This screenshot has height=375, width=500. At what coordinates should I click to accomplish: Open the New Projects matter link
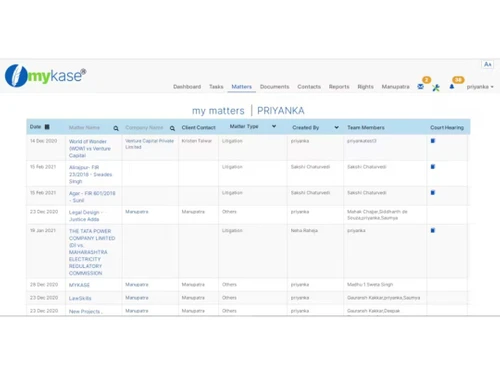pyautogui.click(x=86, y=311)
